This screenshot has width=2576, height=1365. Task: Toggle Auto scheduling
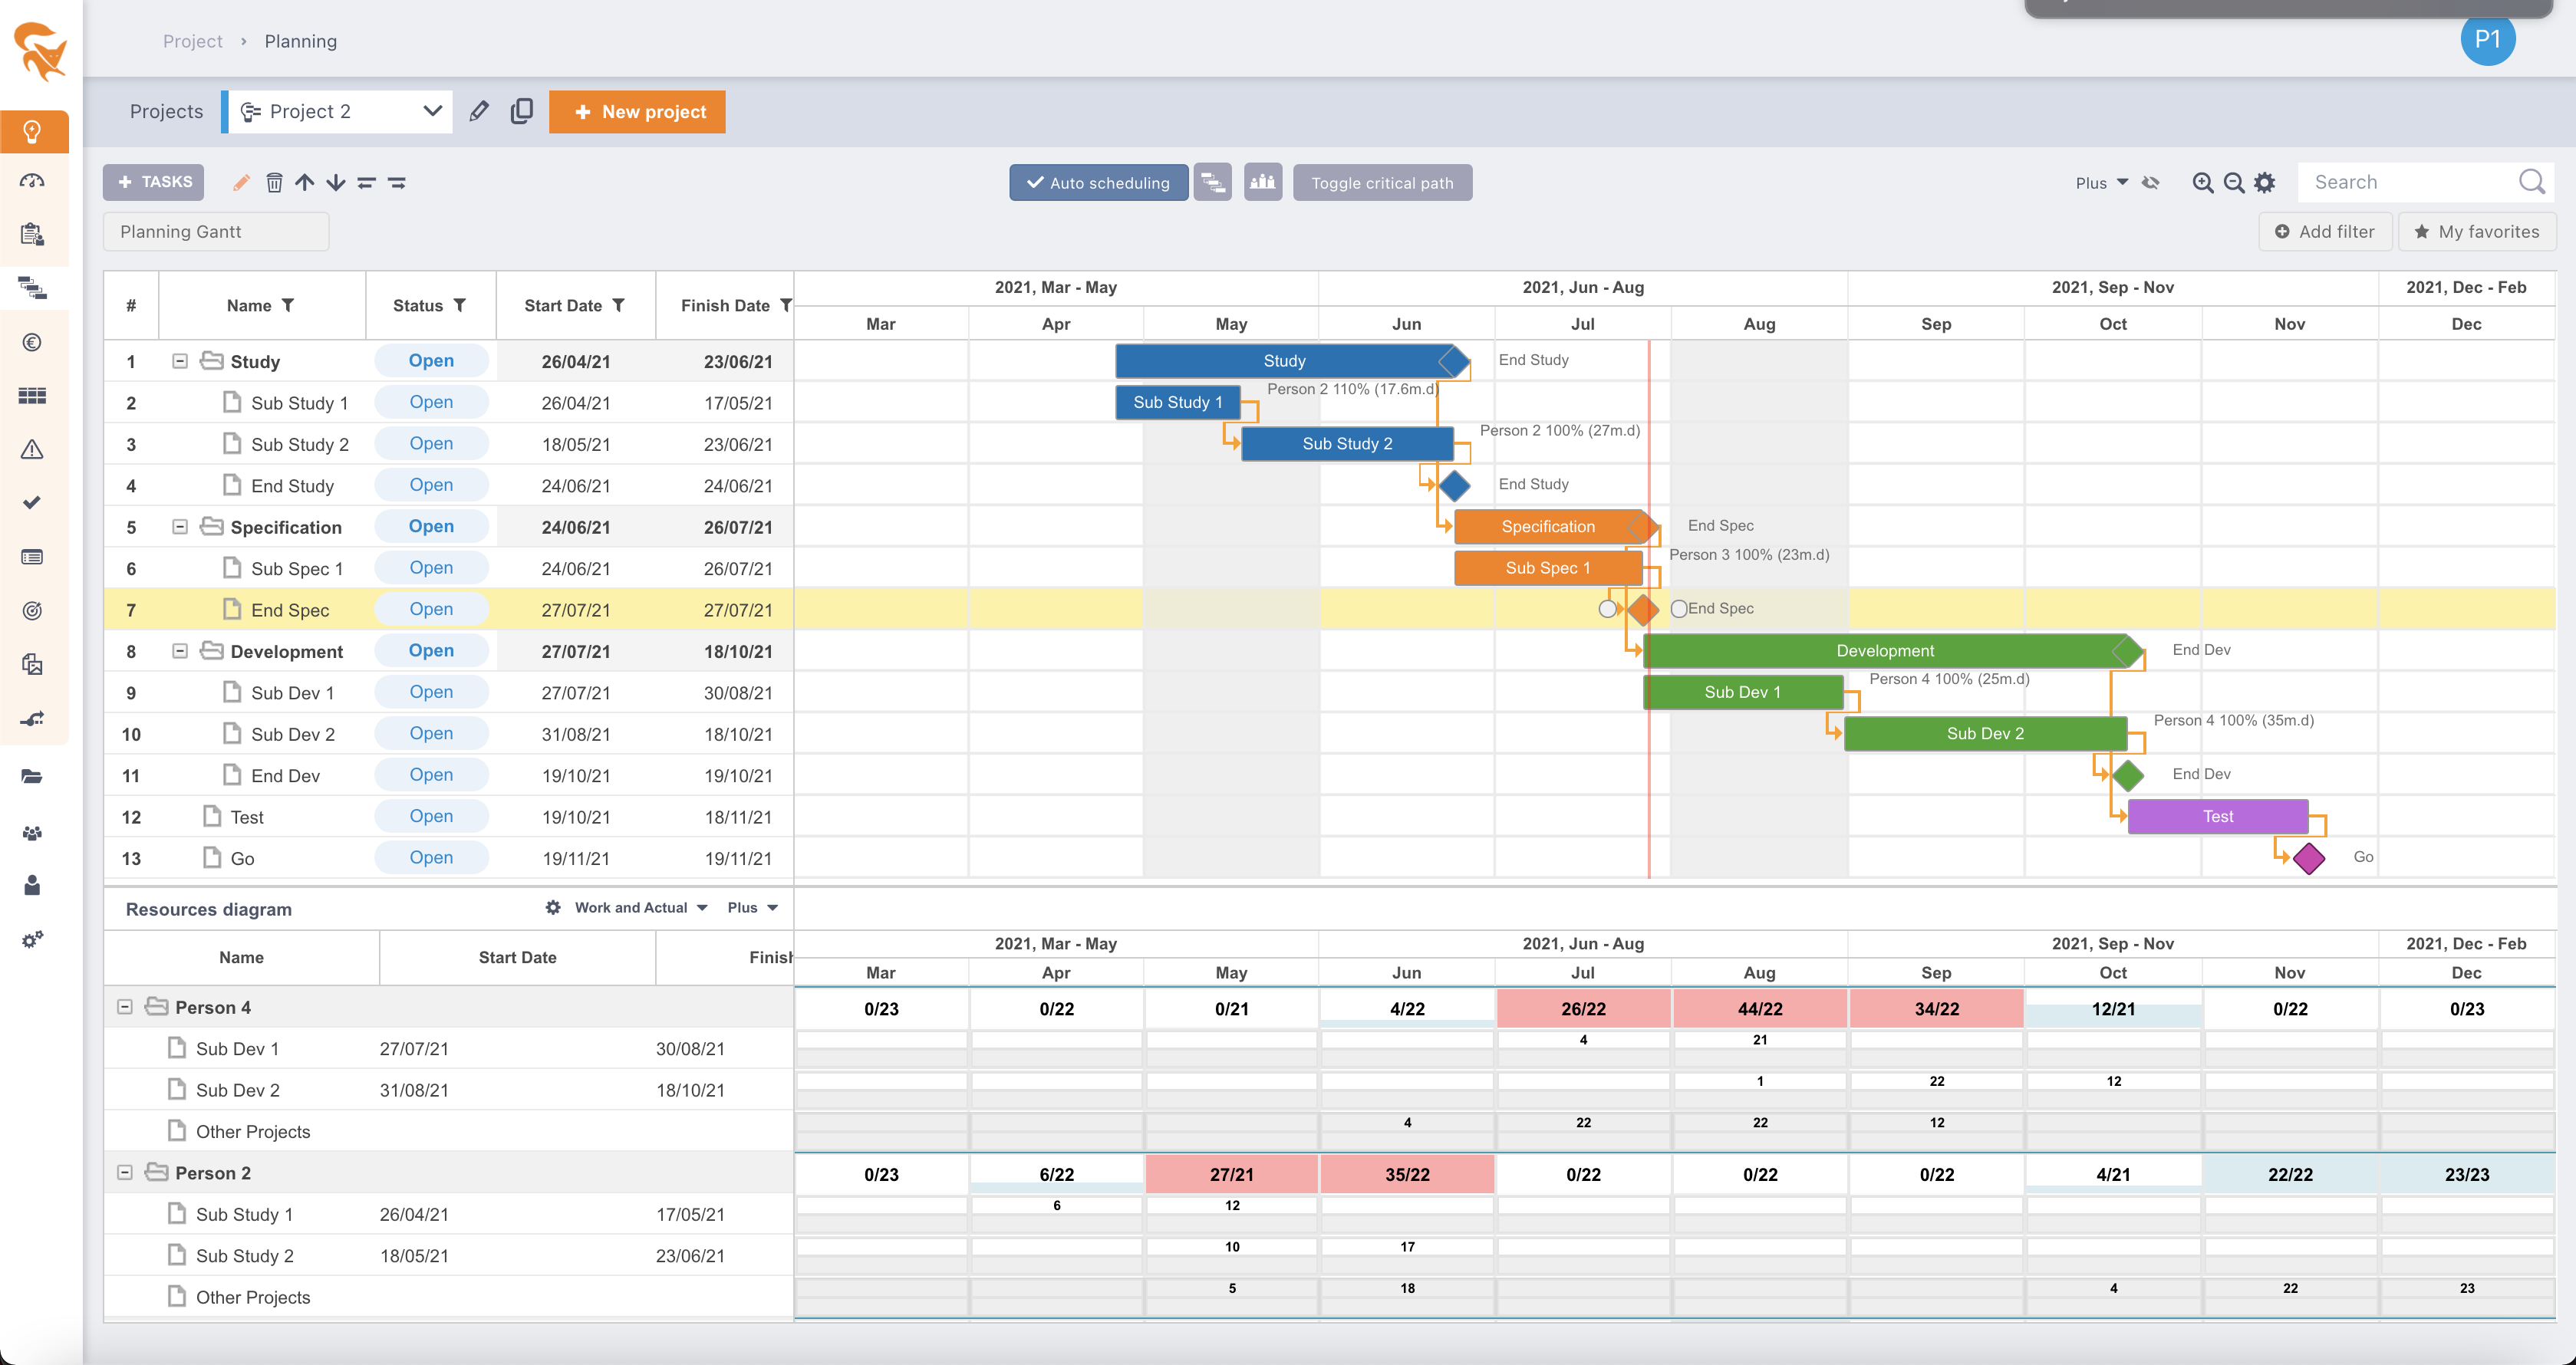1098,182
